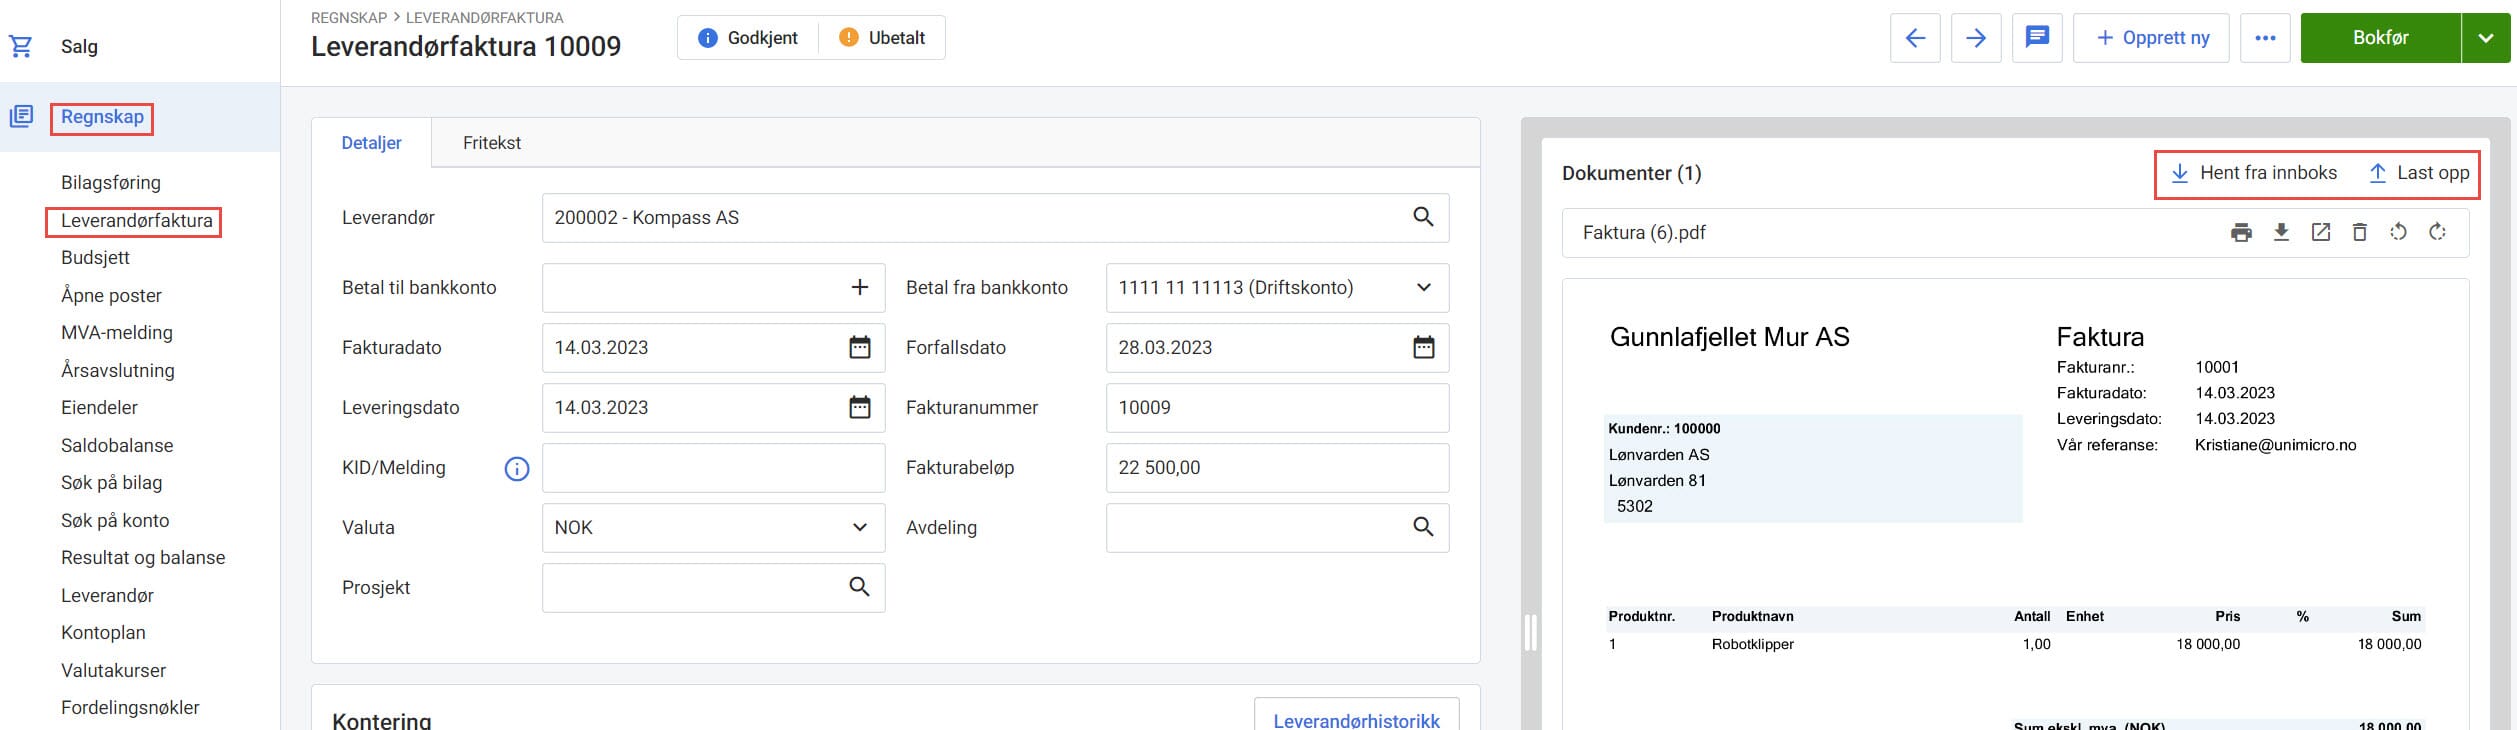
Task: Search projects with Prosjekt magnifier icon
Action: 859,587
